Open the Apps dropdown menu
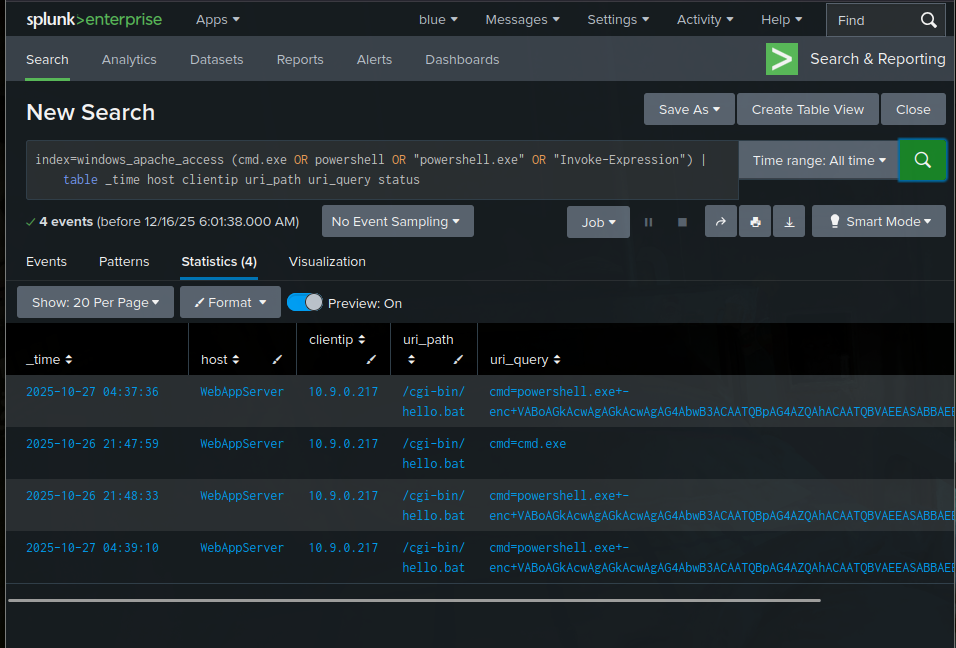This screenshot has height=648, width=956. coord(218,20)
